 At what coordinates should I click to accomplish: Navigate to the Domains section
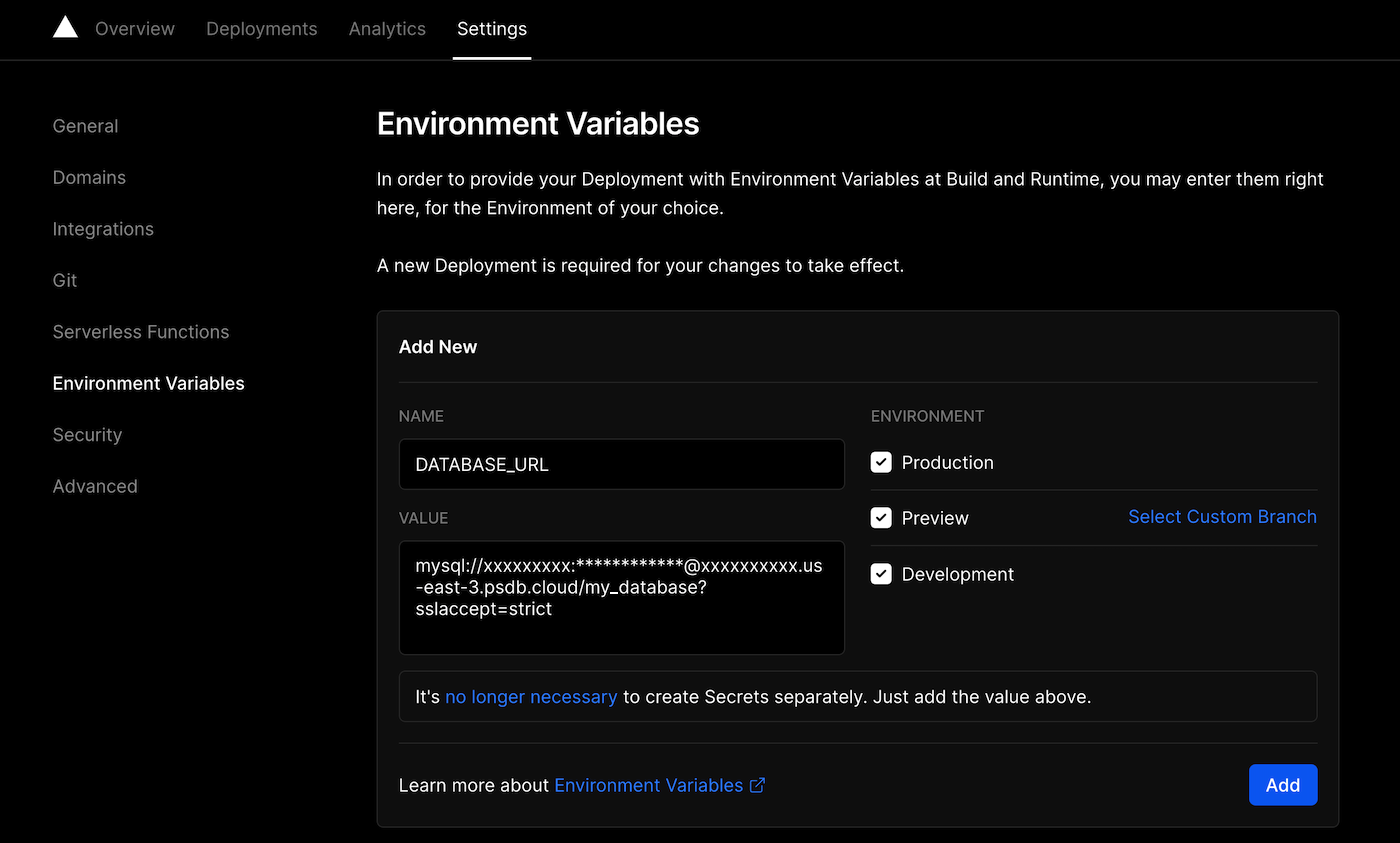click(89, 177)
